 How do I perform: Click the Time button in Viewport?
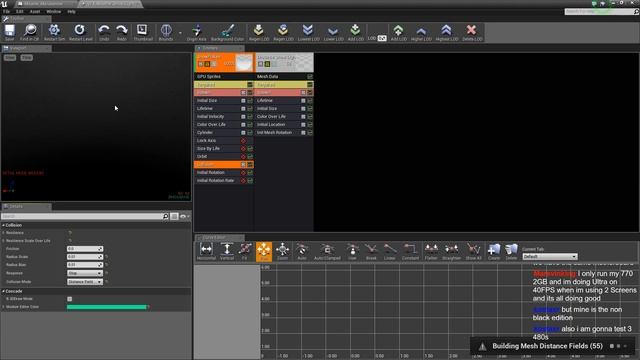coord(27,58)
